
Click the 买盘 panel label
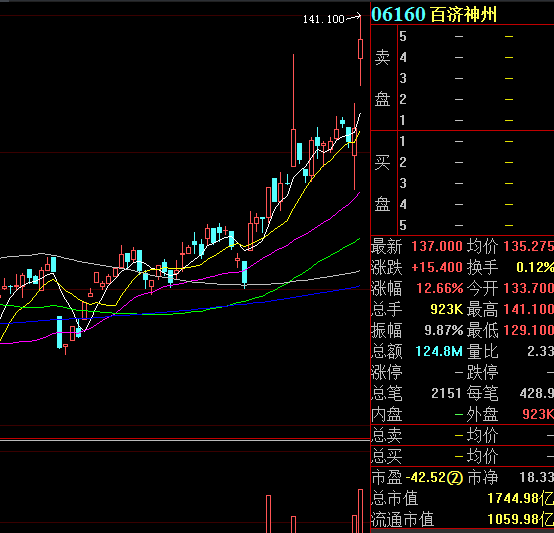pyautogui.click(x=382, y=183)
